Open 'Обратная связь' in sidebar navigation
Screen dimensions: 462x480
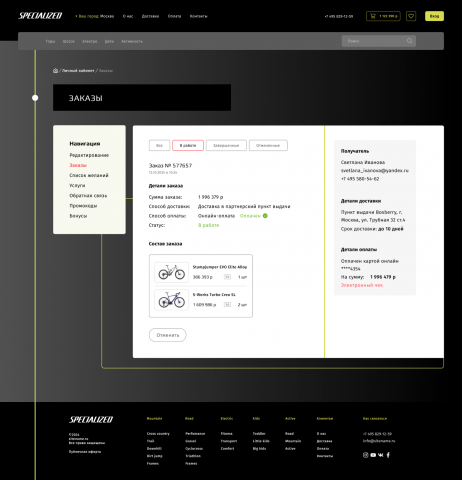pyautogui.click(x=88, y=196)
